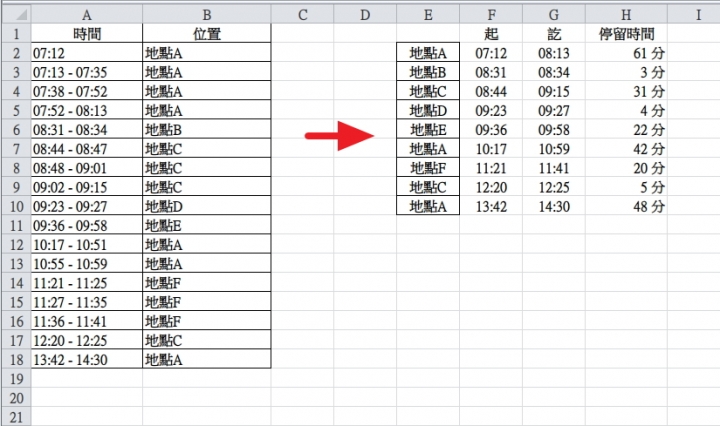The height and width of the screenshot is (426, 720).
Task: Click 地點D in column B
Action: [207, 206]
